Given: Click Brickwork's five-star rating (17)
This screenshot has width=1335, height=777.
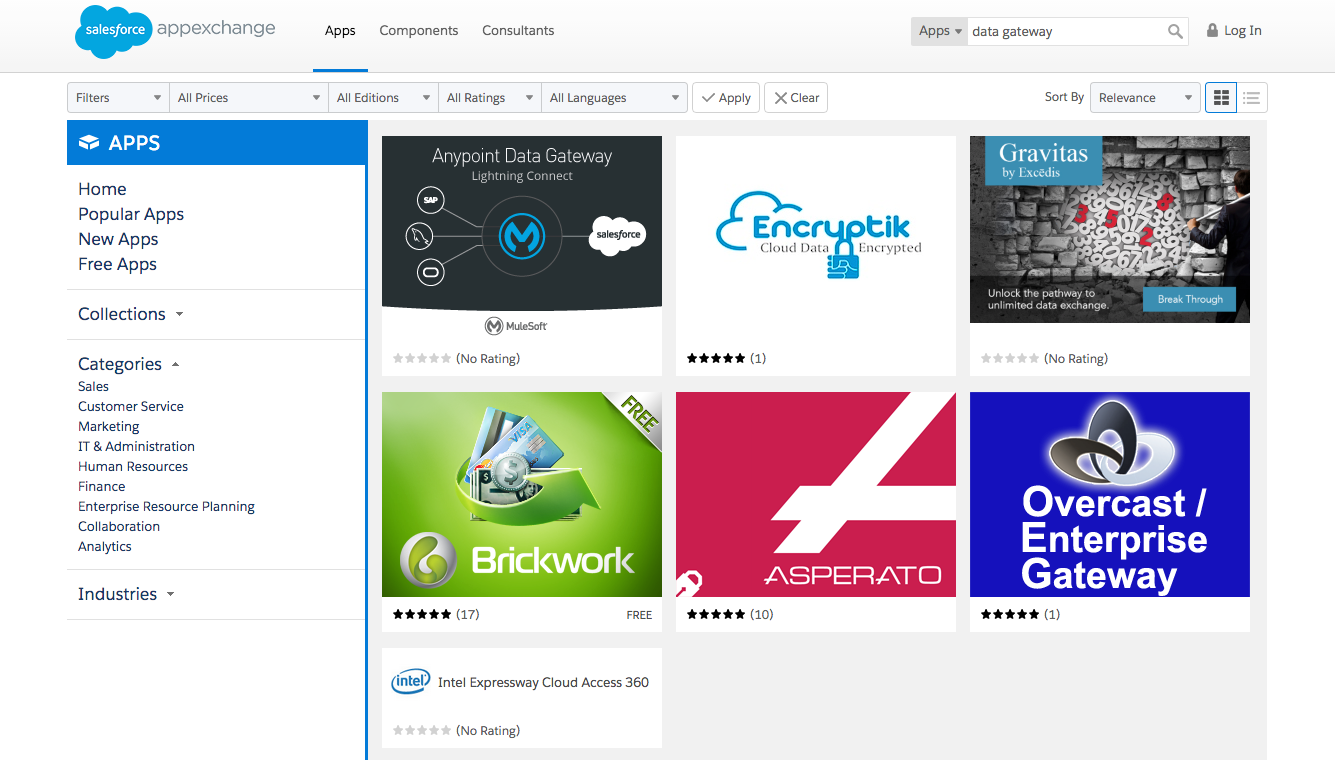Looking at the screenshot, I should [x=436, y=614].
